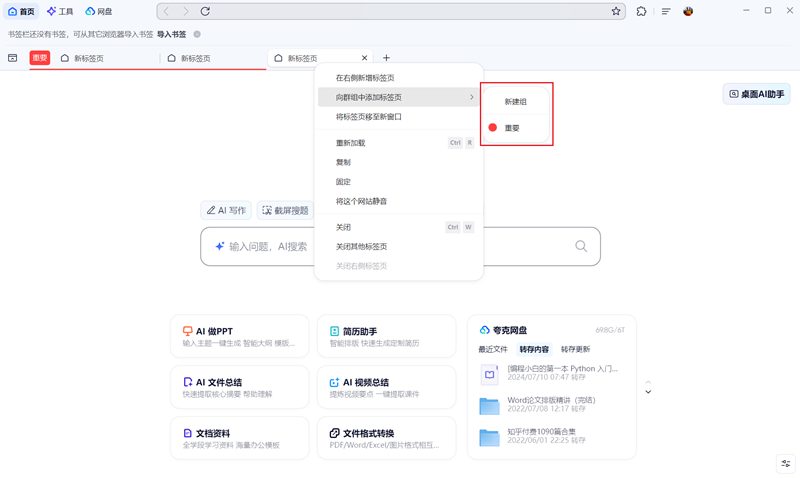The height and width of the screenshot is (478, 800).
Task: Dismiss the import bookmarks hint bar
Action: [197, 34]
